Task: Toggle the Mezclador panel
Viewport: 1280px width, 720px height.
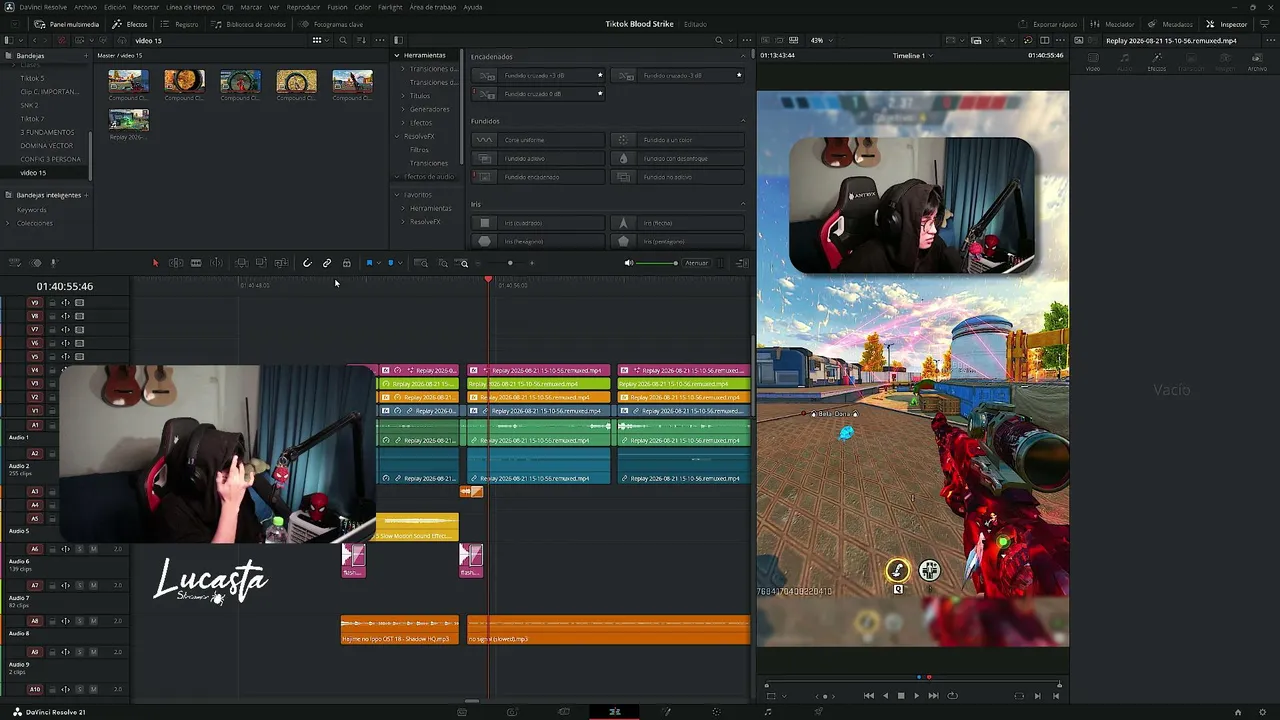Action: click(1112, 24)
